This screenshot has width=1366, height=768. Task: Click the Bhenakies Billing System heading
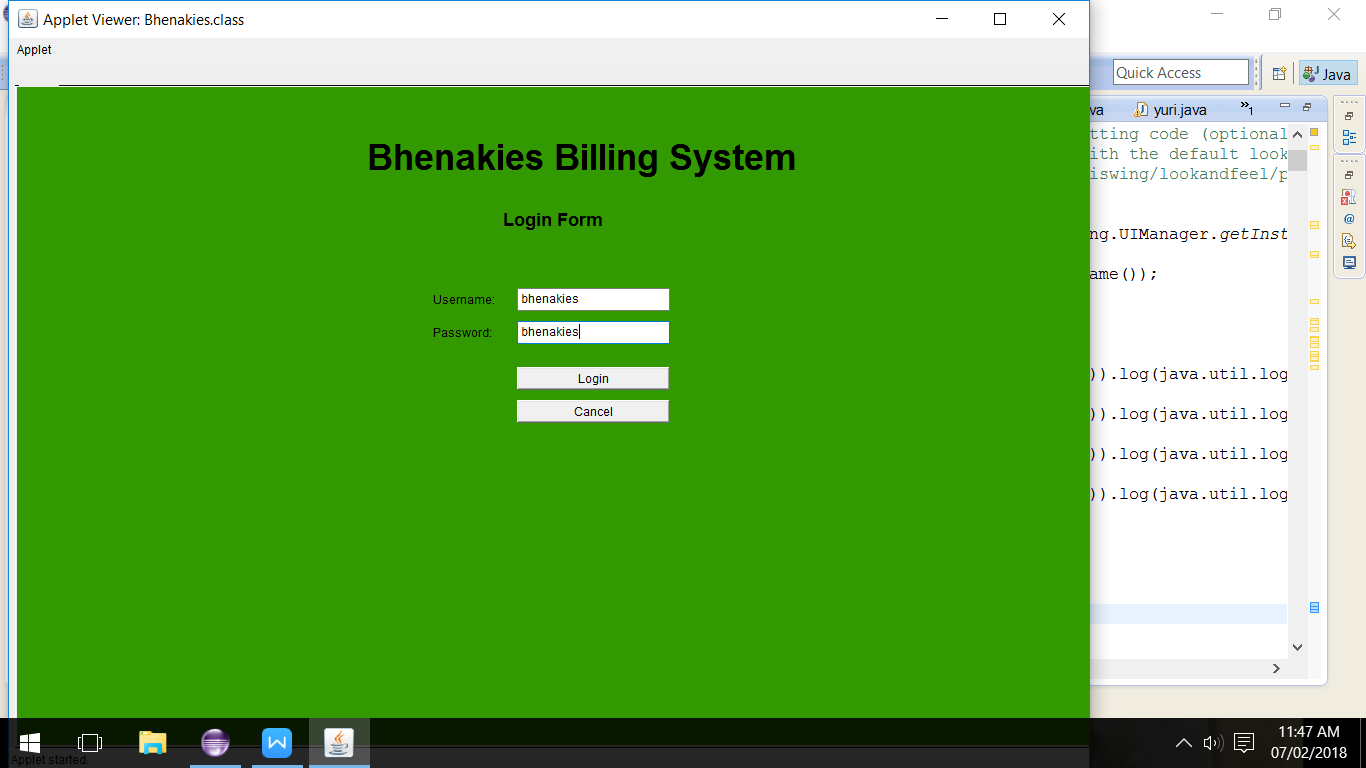click(x=582, y=158)
